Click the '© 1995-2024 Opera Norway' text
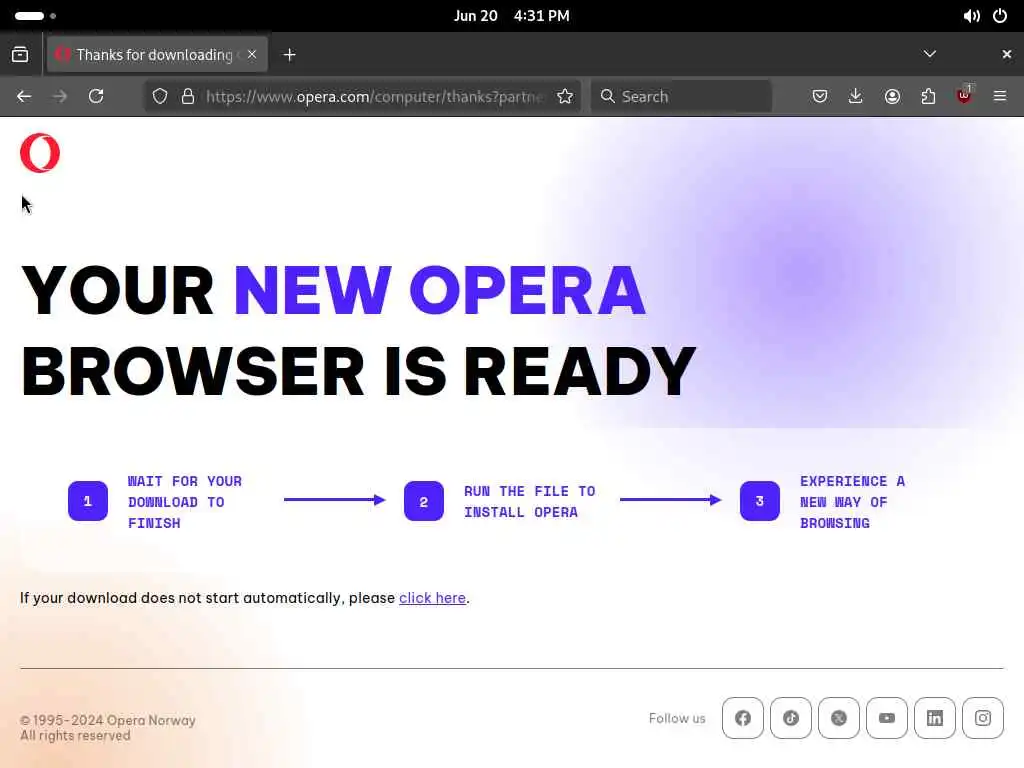 click(108, 720)
